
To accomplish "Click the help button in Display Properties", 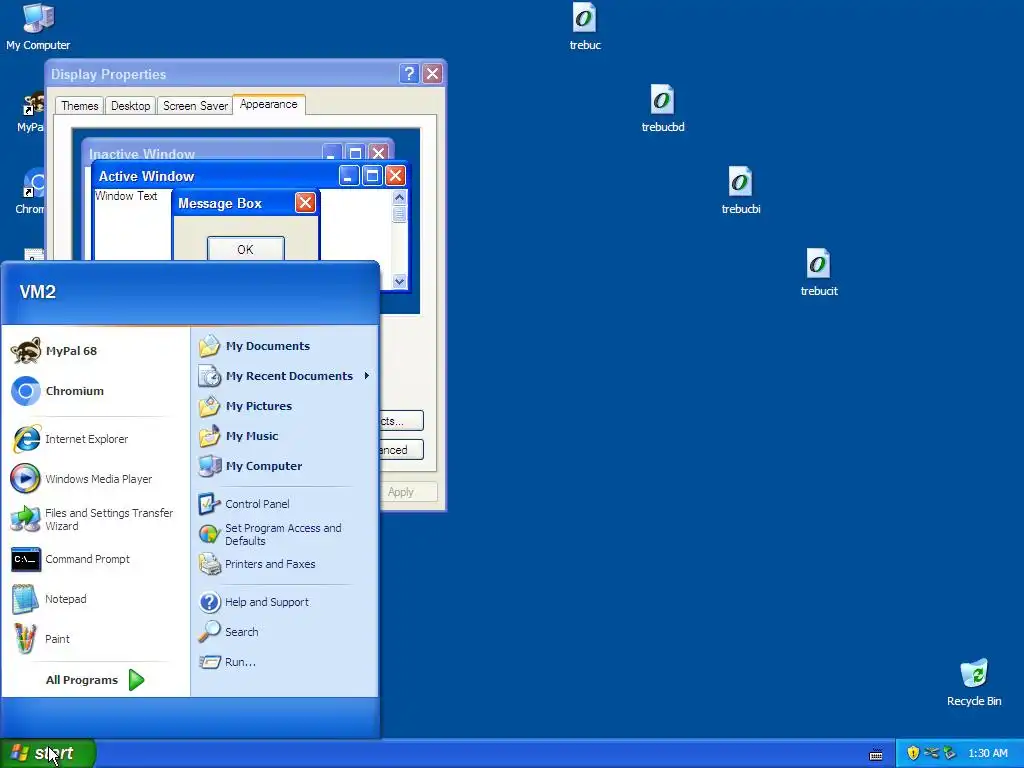I will pos(409,73).
